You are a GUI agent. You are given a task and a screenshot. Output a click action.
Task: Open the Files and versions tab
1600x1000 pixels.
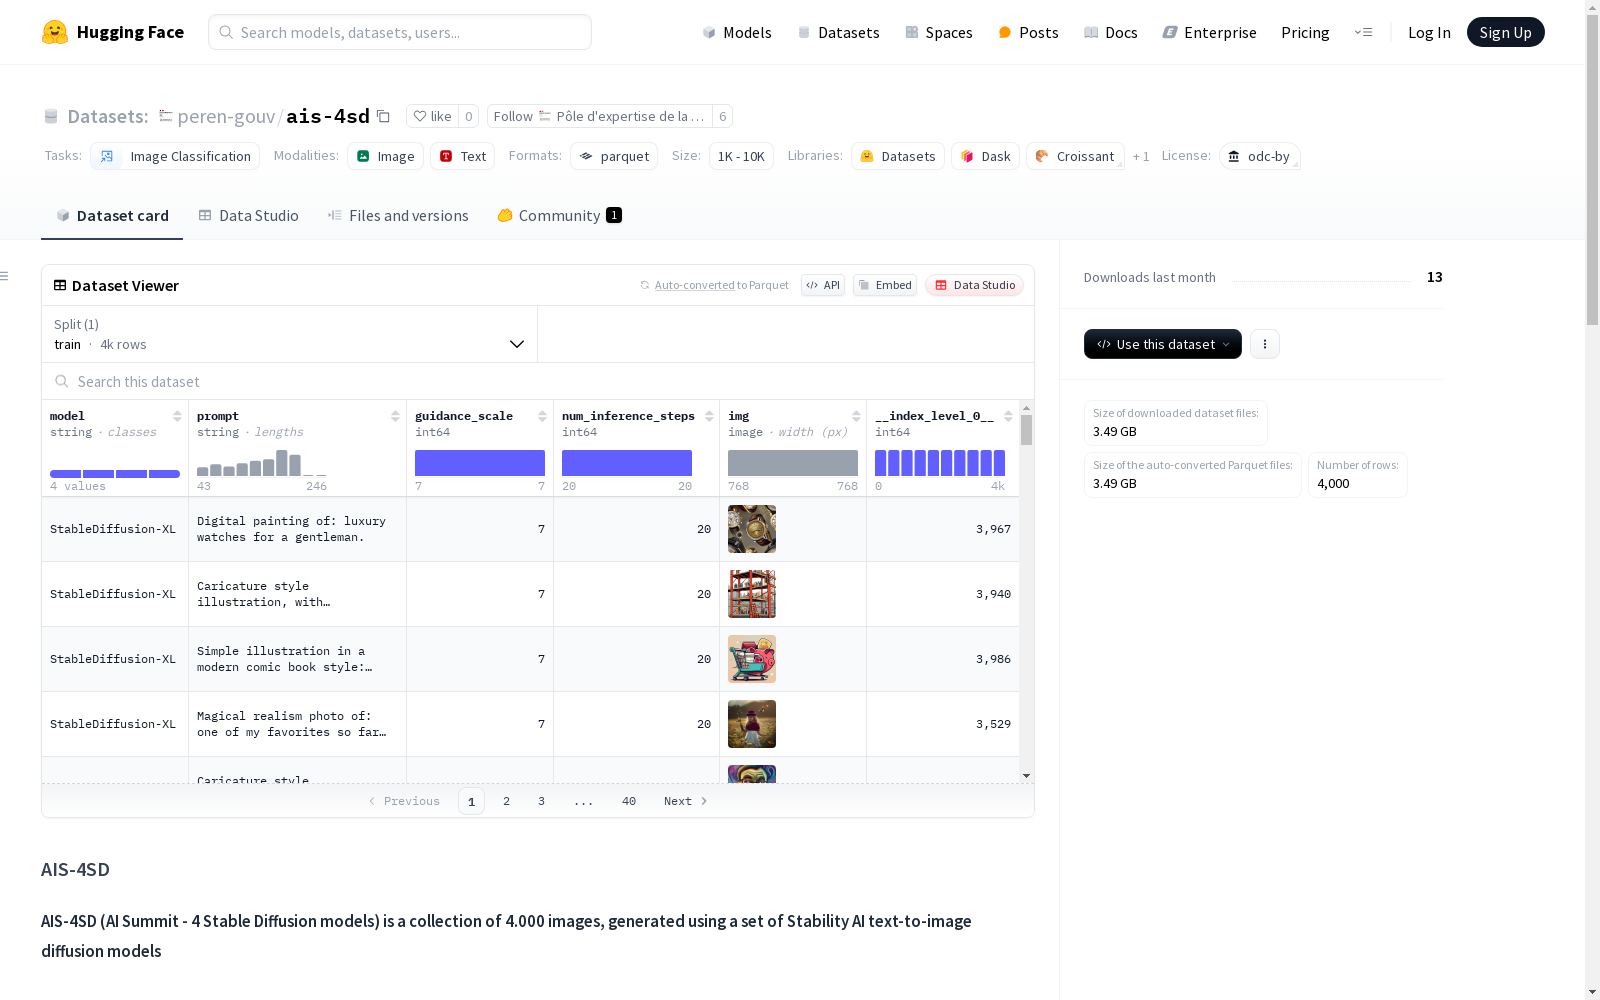[x=398, y=216]
